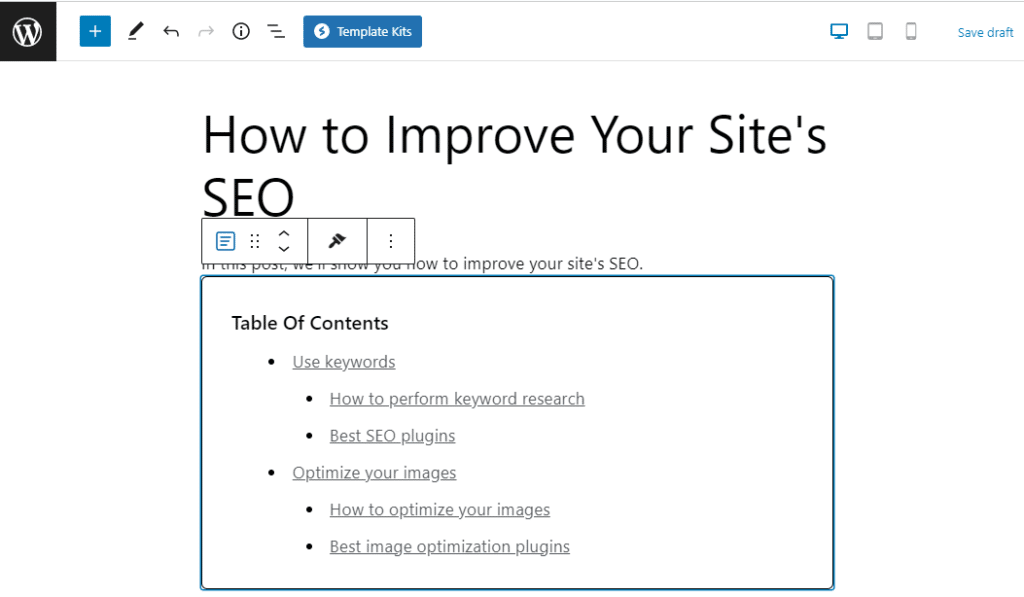Switch to tablet preview mode
The image size is (1024, 597).
(875, 31)
